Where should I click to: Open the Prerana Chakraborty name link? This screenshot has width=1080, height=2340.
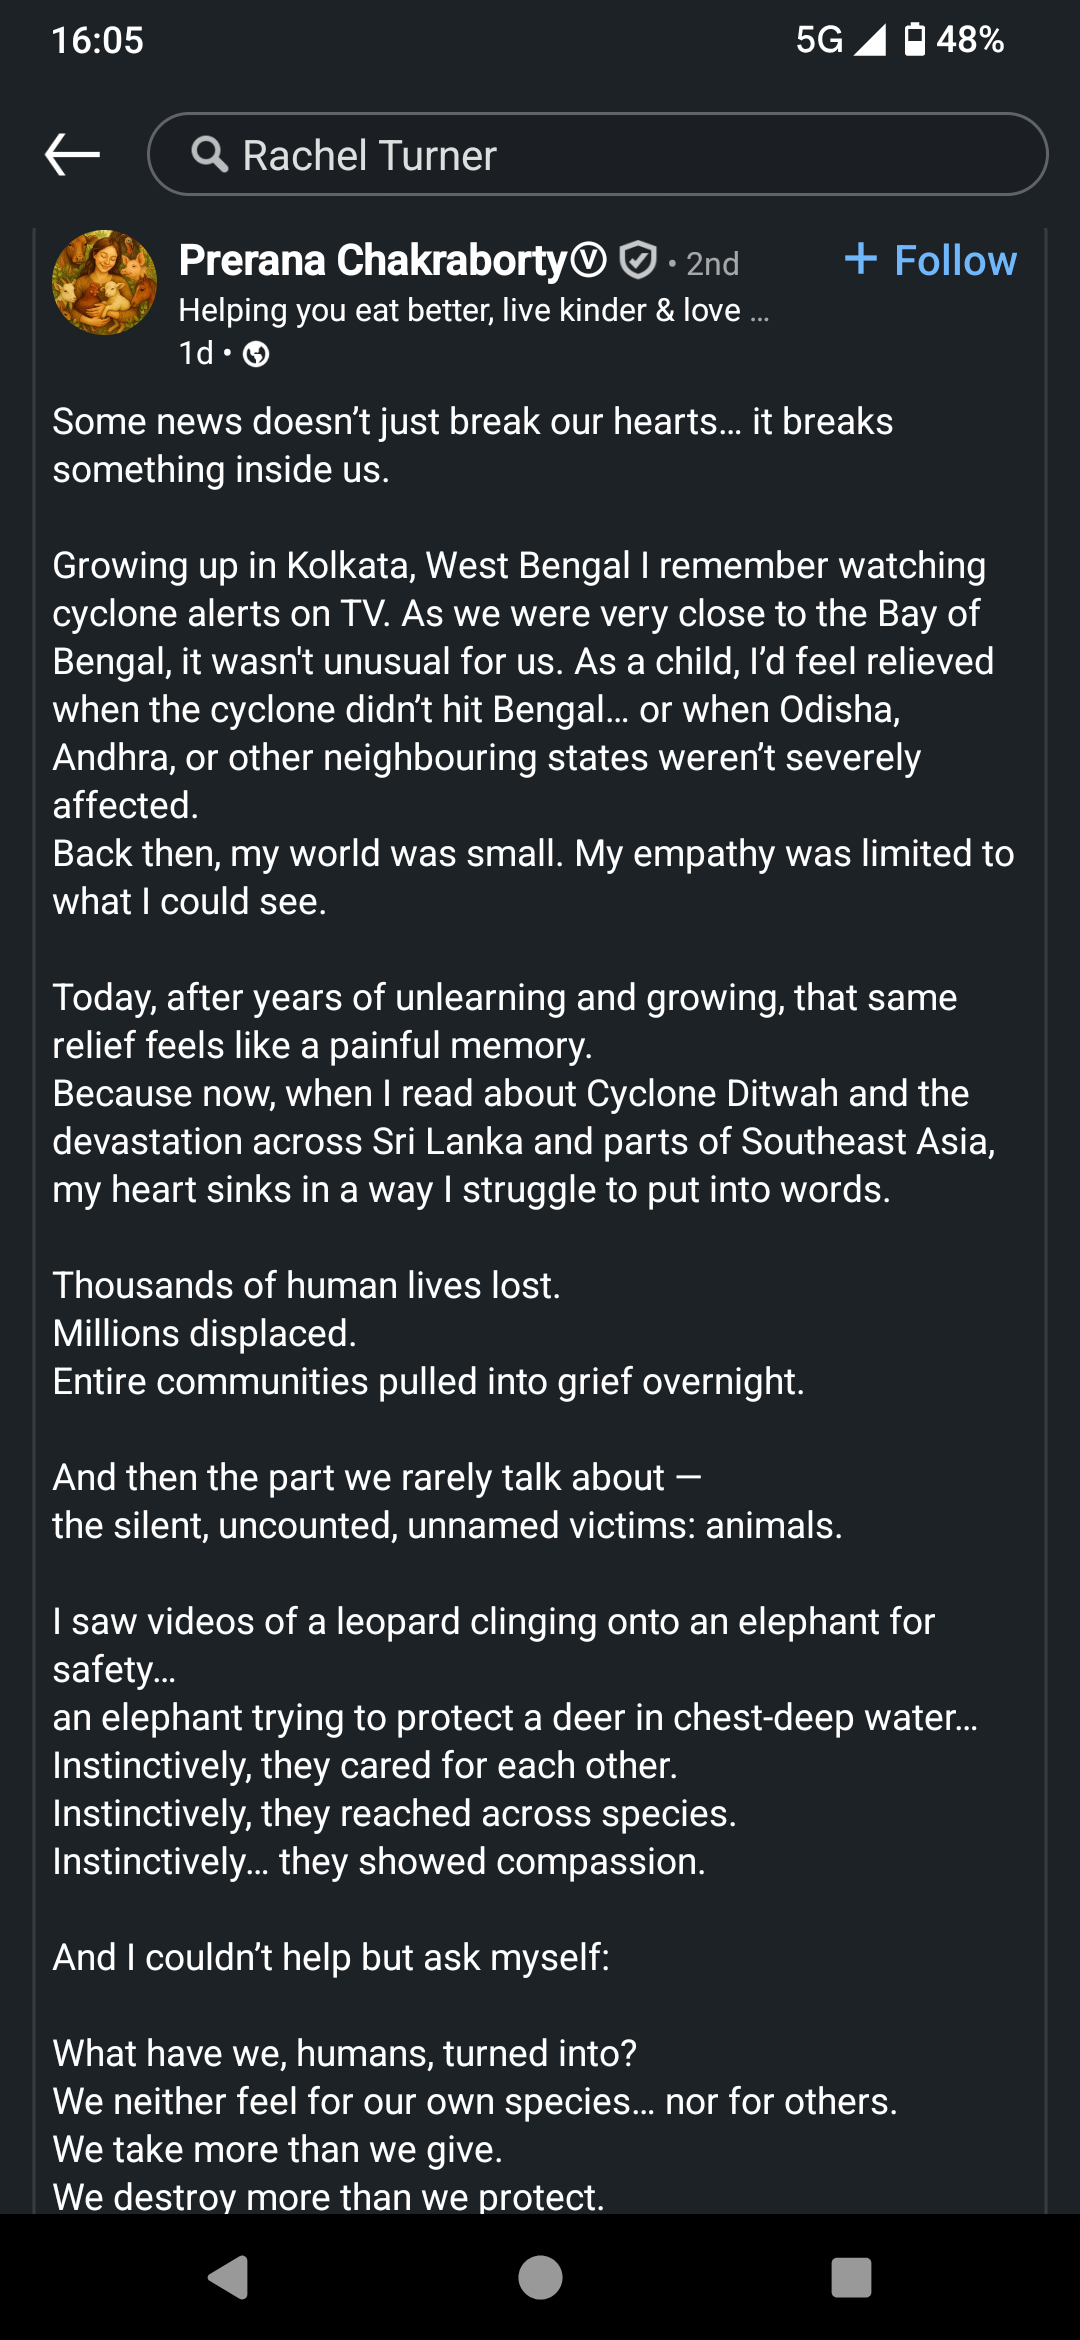point(373,261)
